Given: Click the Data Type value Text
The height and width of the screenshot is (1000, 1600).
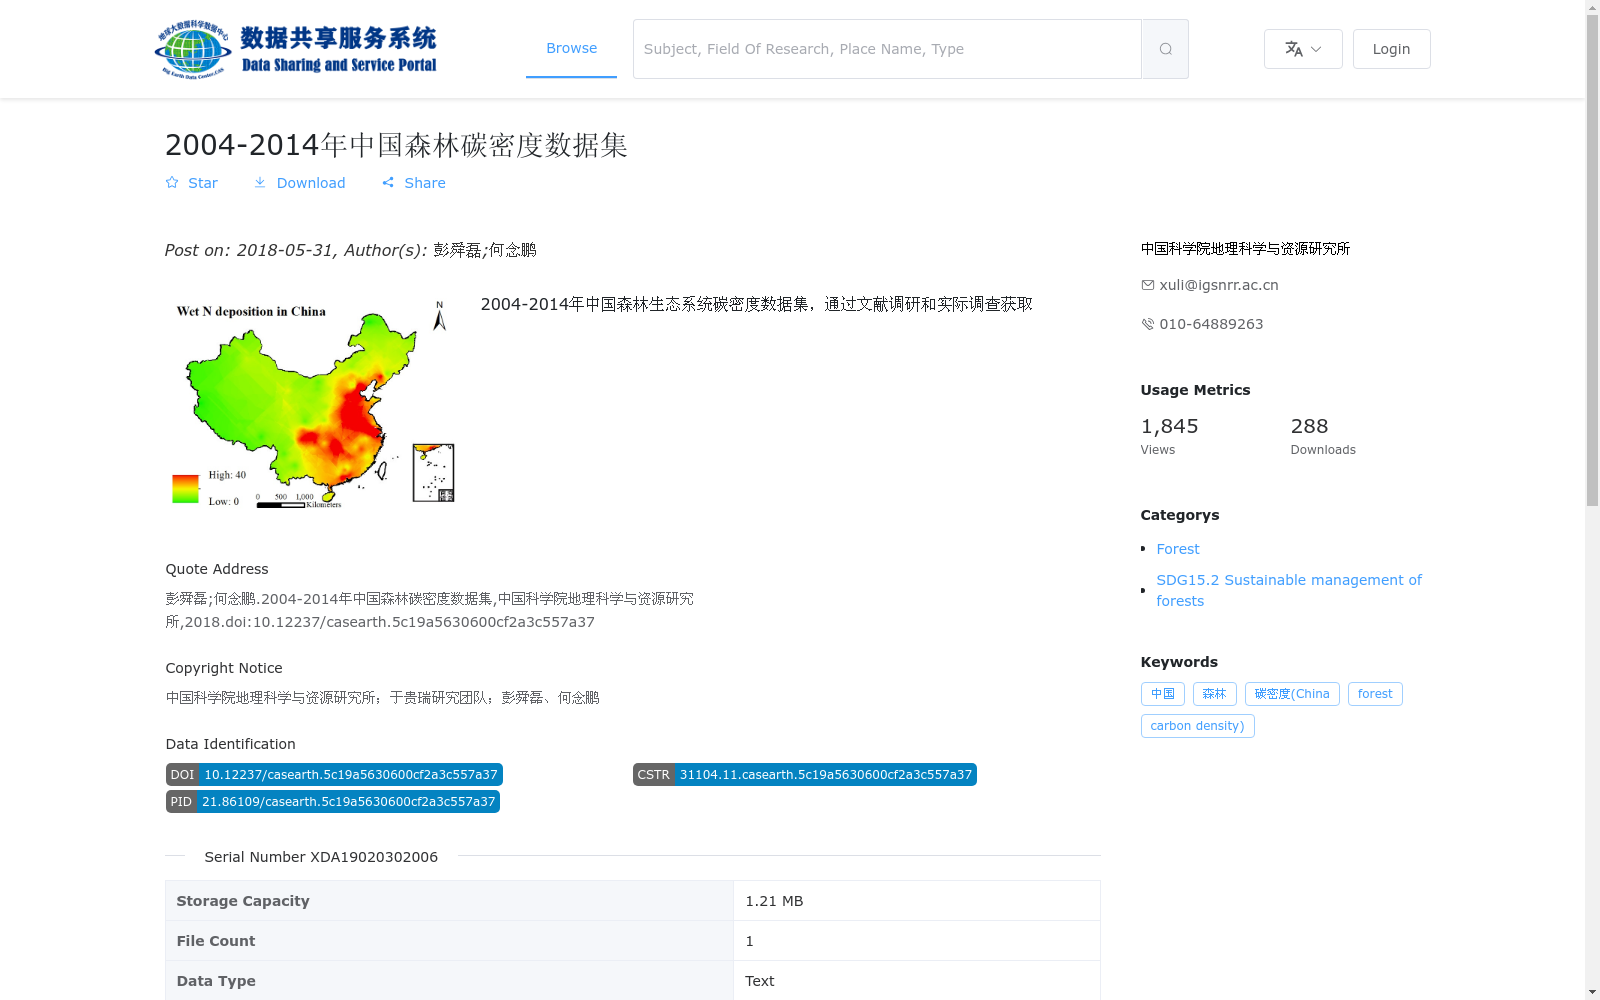Looking at the screenshot, I should pos(760,981).
